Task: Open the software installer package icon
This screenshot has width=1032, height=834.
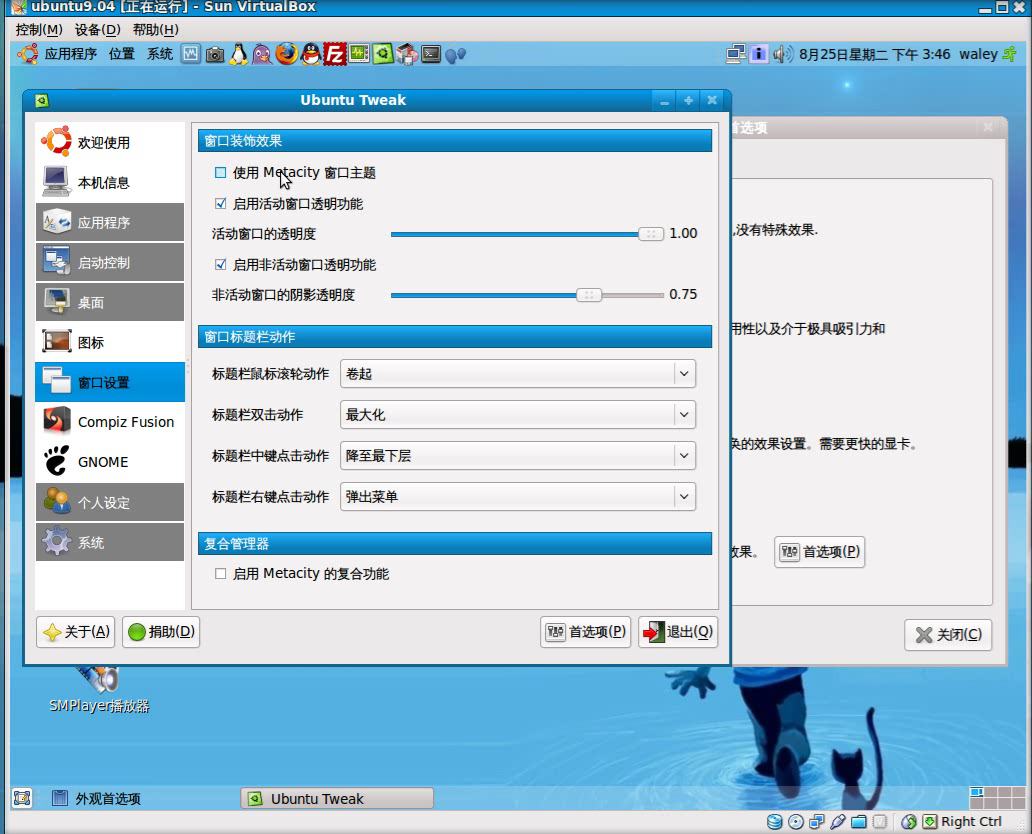Action: tap(407, 54)
